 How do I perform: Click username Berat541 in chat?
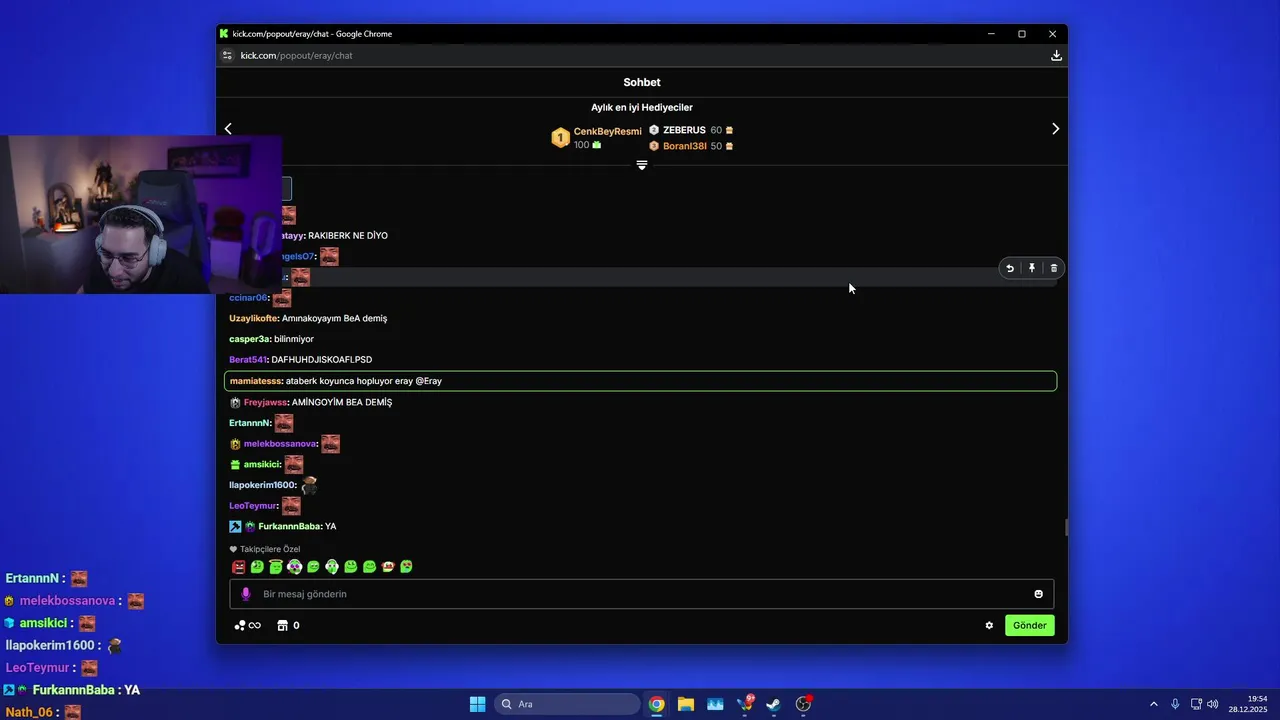coord(248,360)
